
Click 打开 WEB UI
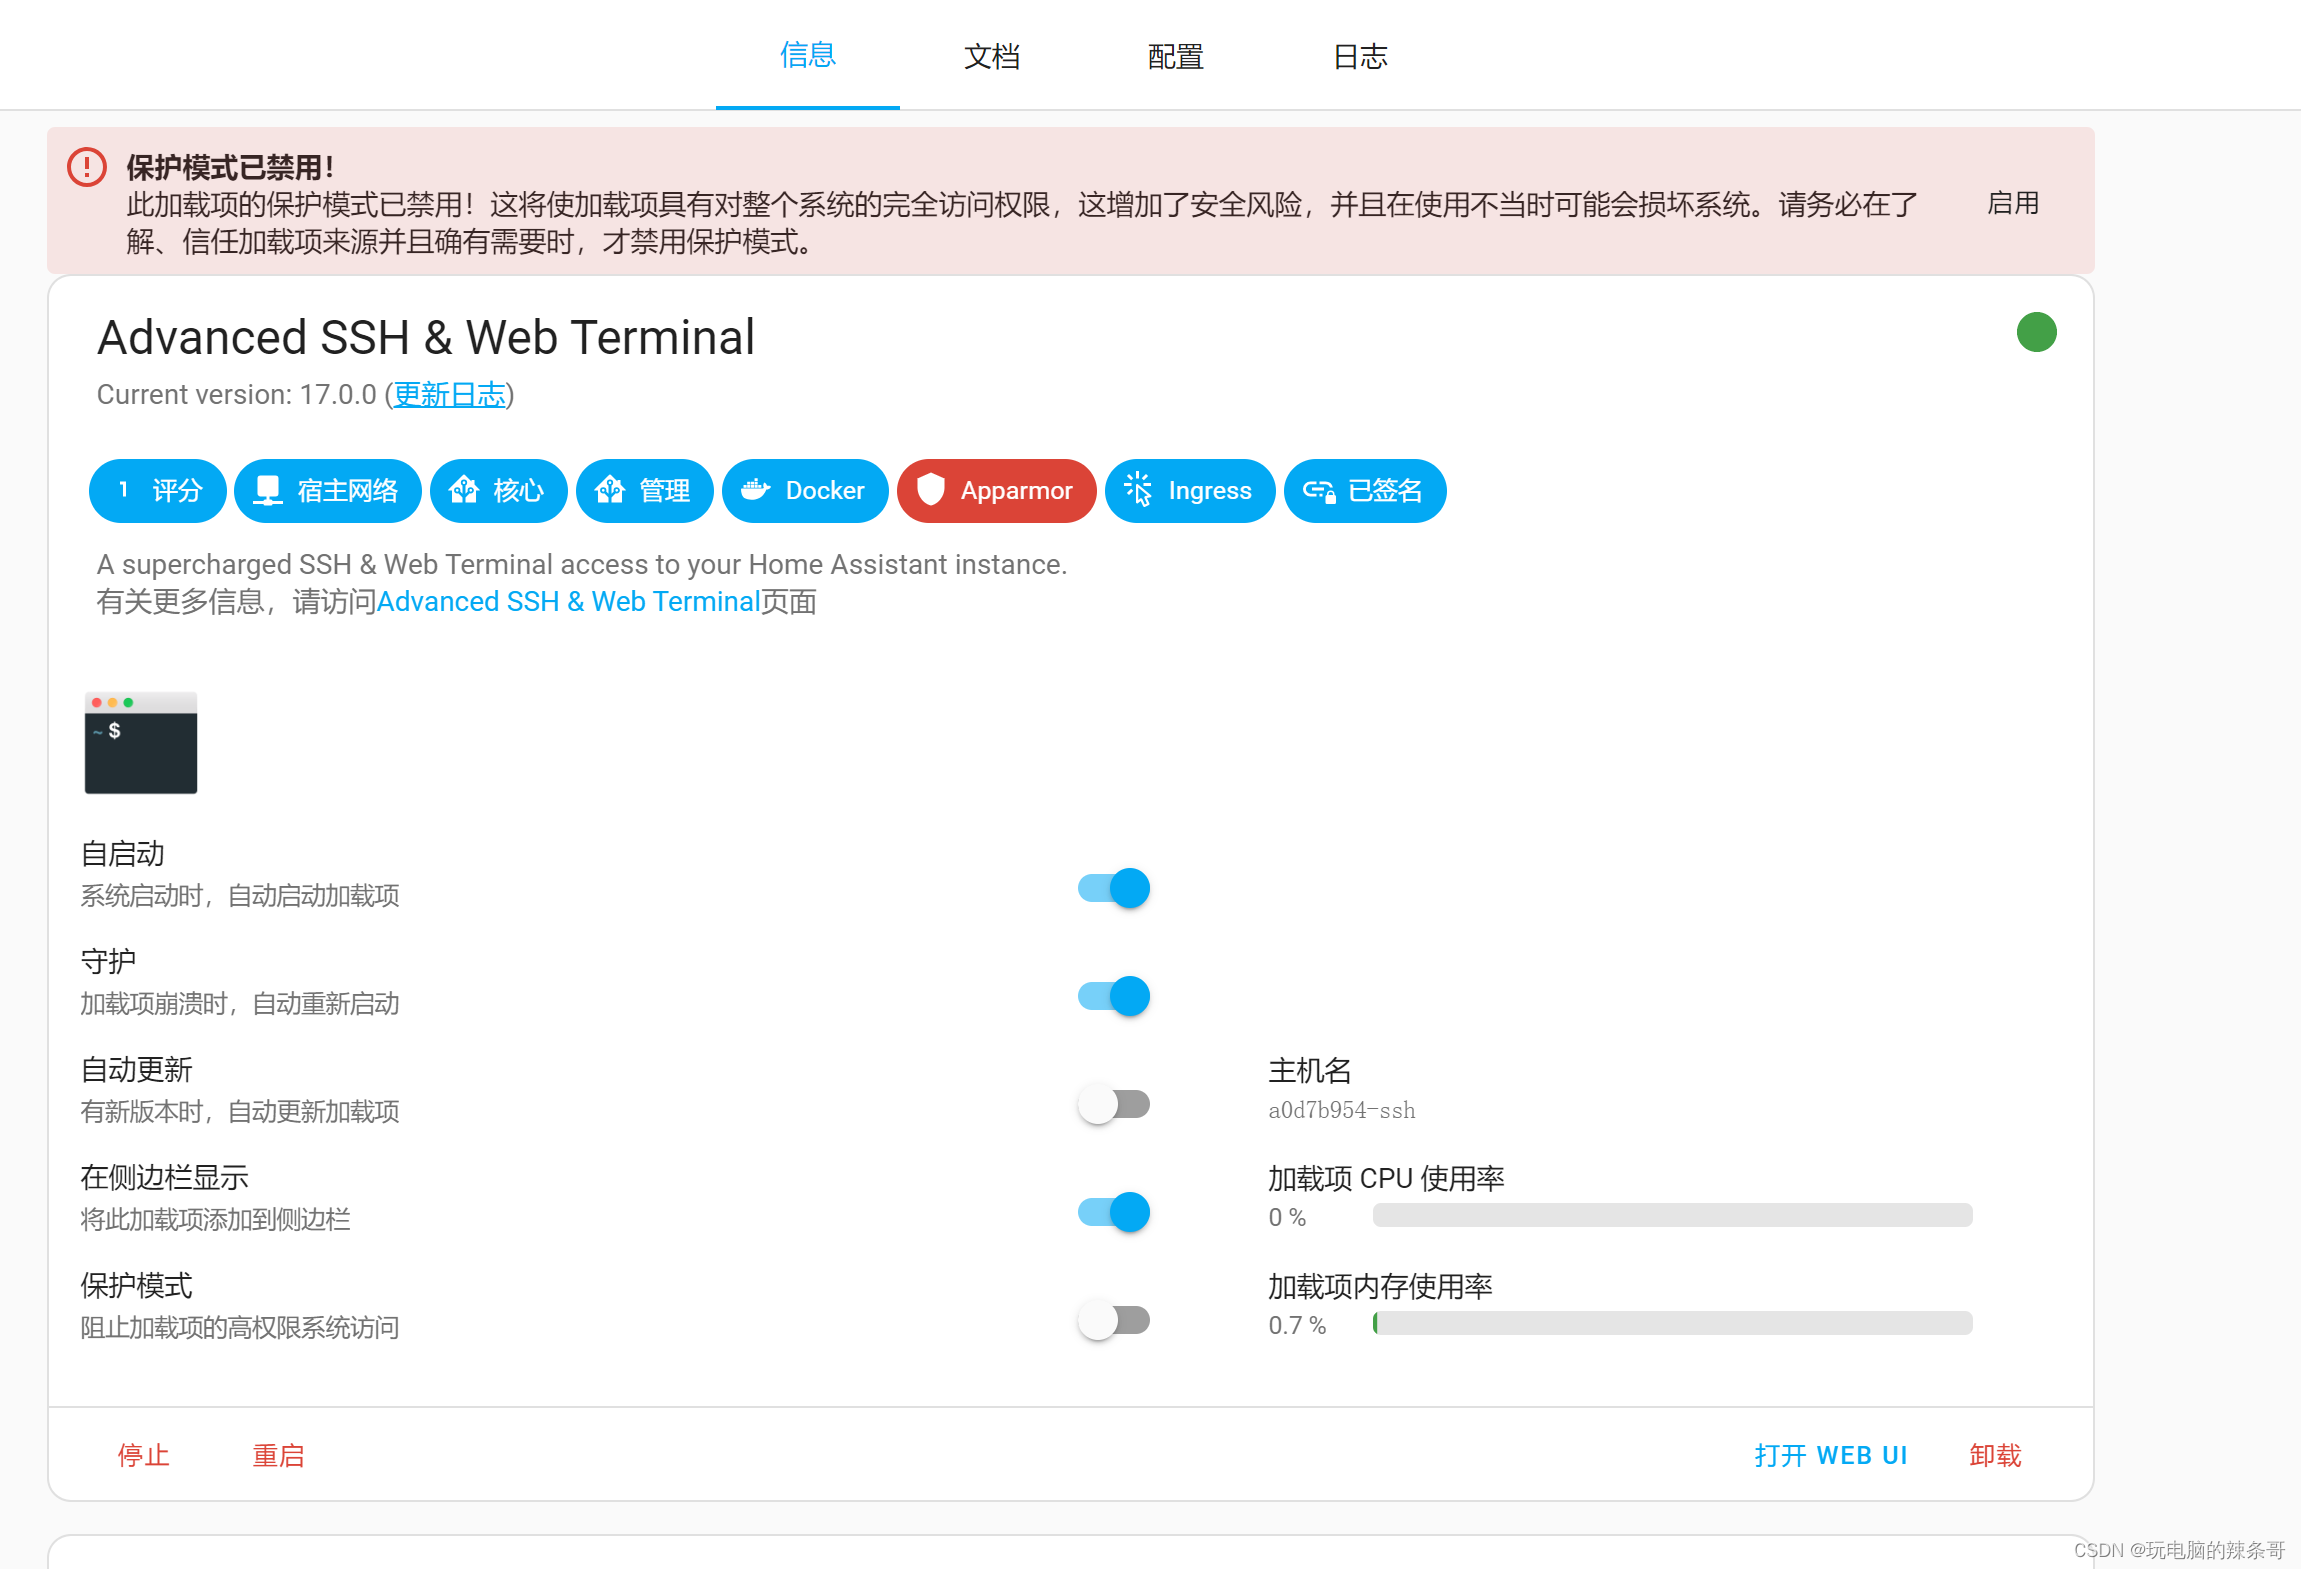pos(1831,1455)
